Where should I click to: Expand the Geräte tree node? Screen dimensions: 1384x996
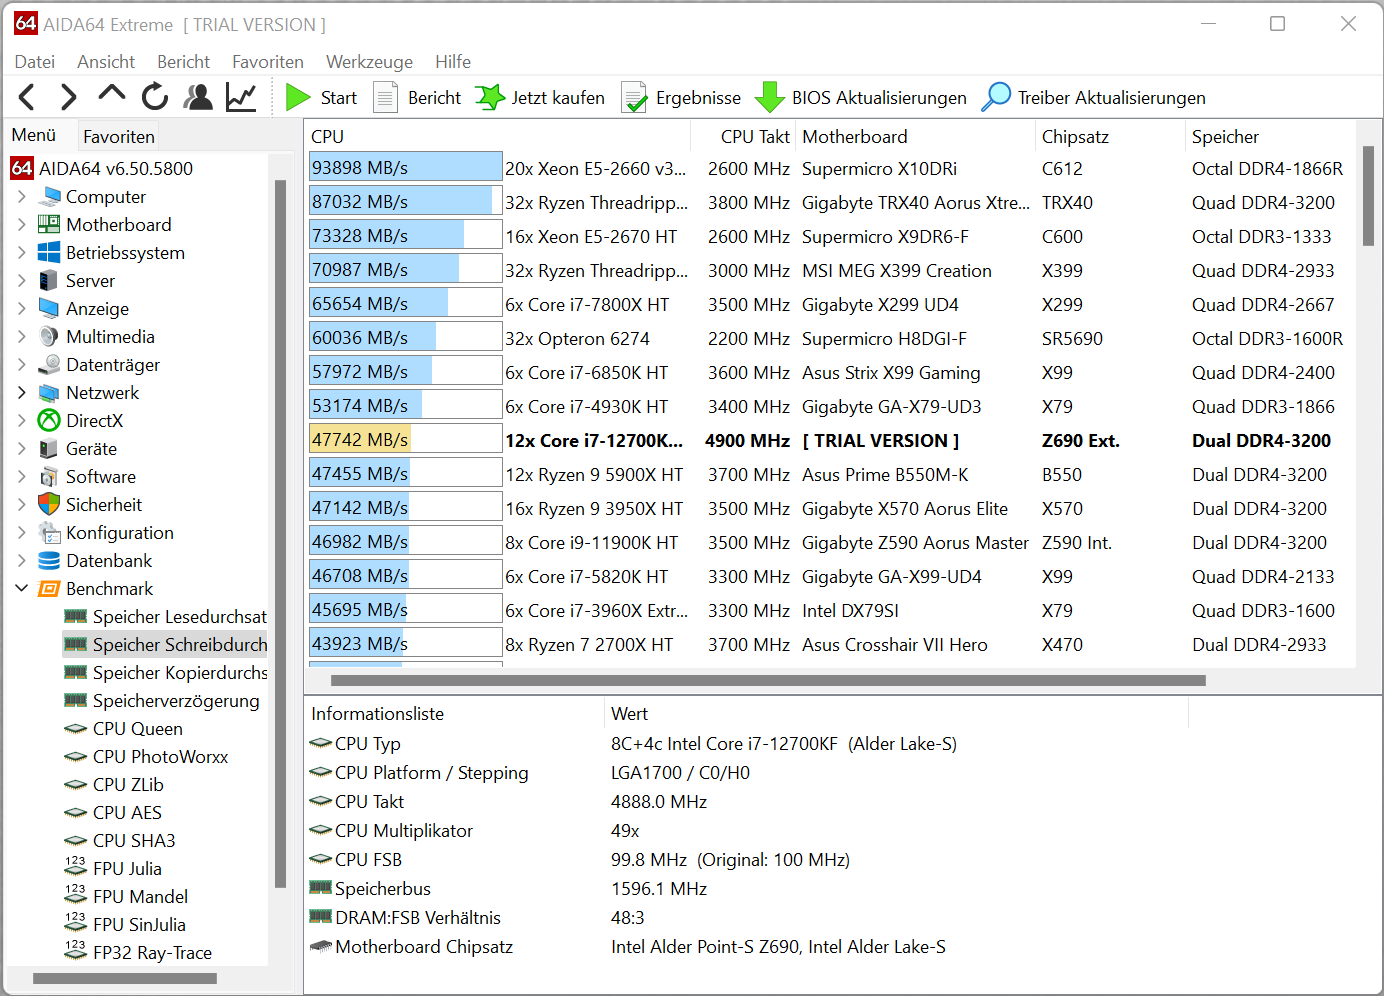point(22,449)
